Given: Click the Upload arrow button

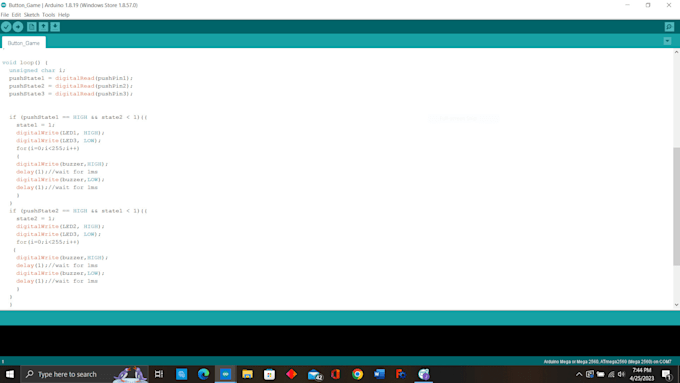Looking at the screenshot, I should pyautogui.click(x=18, y=27).
